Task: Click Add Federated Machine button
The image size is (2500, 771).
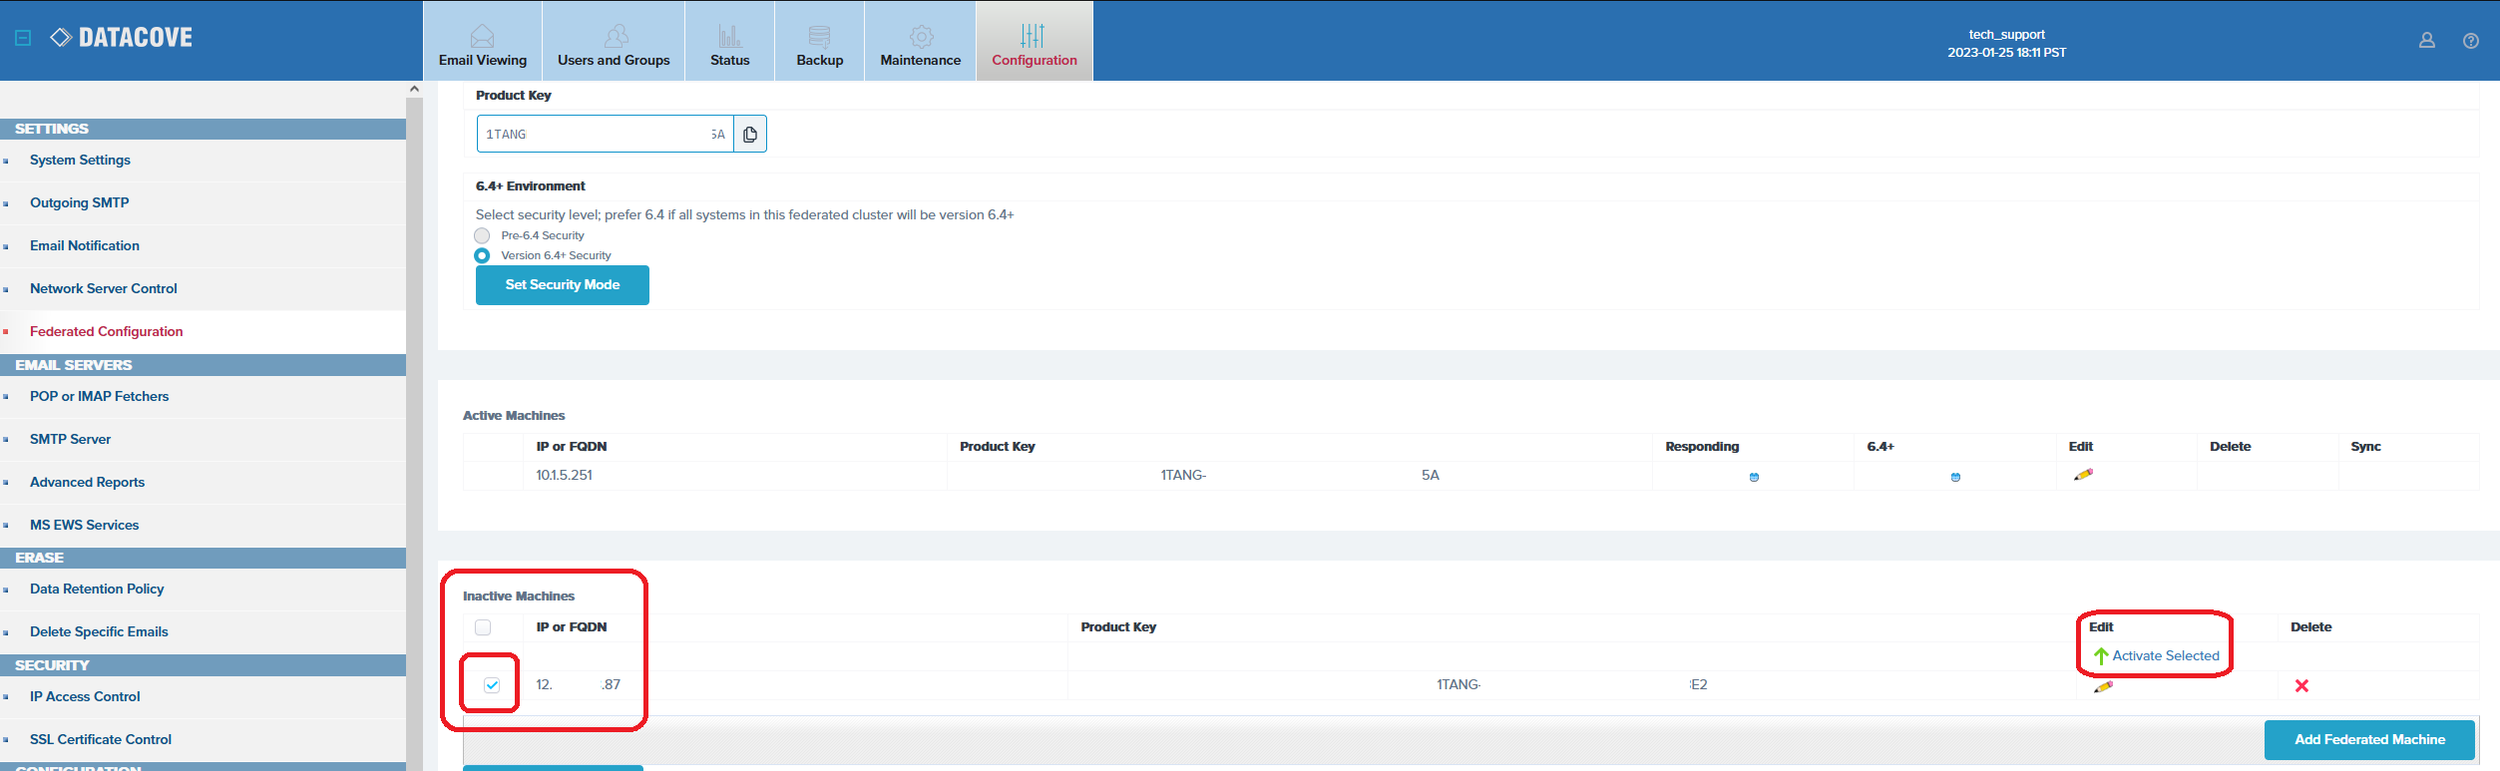Action: pyautogui.click(x=2368, y=740)
